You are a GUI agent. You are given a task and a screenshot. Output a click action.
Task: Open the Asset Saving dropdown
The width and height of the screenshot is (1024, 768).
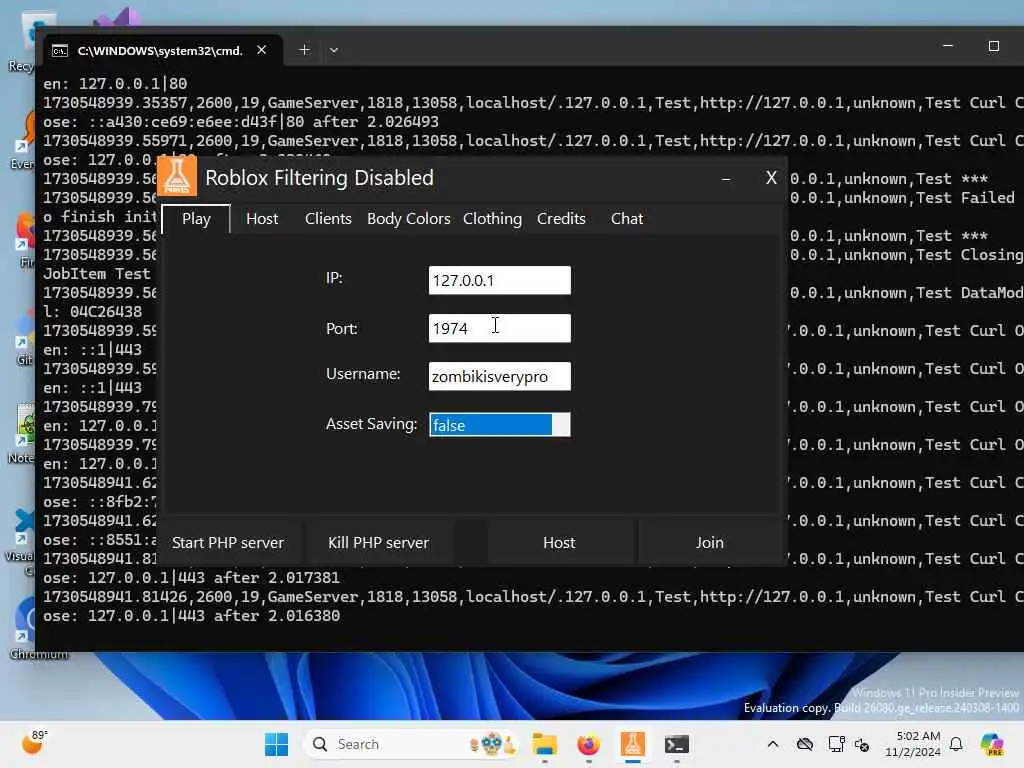500,424
